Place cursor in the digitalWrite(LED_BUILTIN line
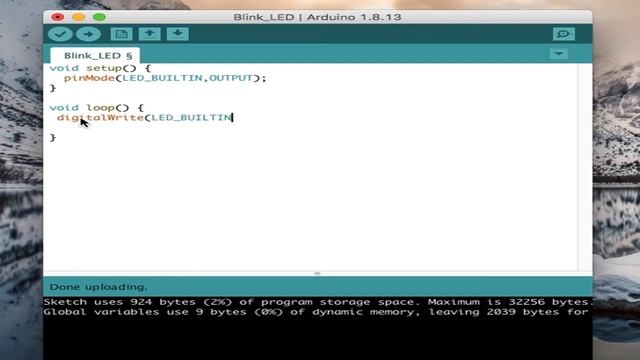 (x=145, y=118)
